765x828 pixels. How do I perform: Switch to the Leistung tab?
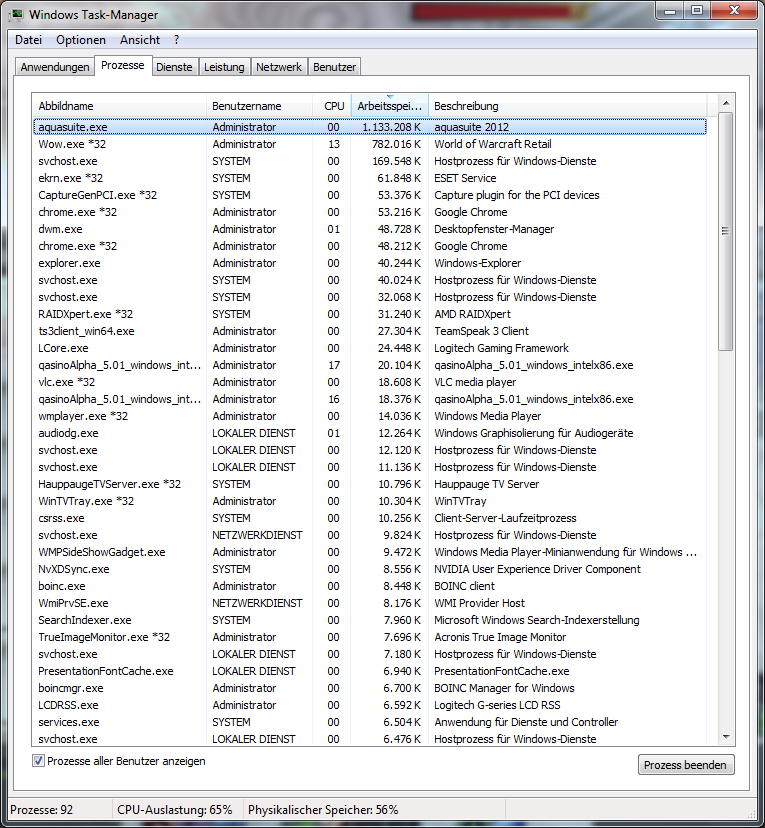click(x=224, y=67)
